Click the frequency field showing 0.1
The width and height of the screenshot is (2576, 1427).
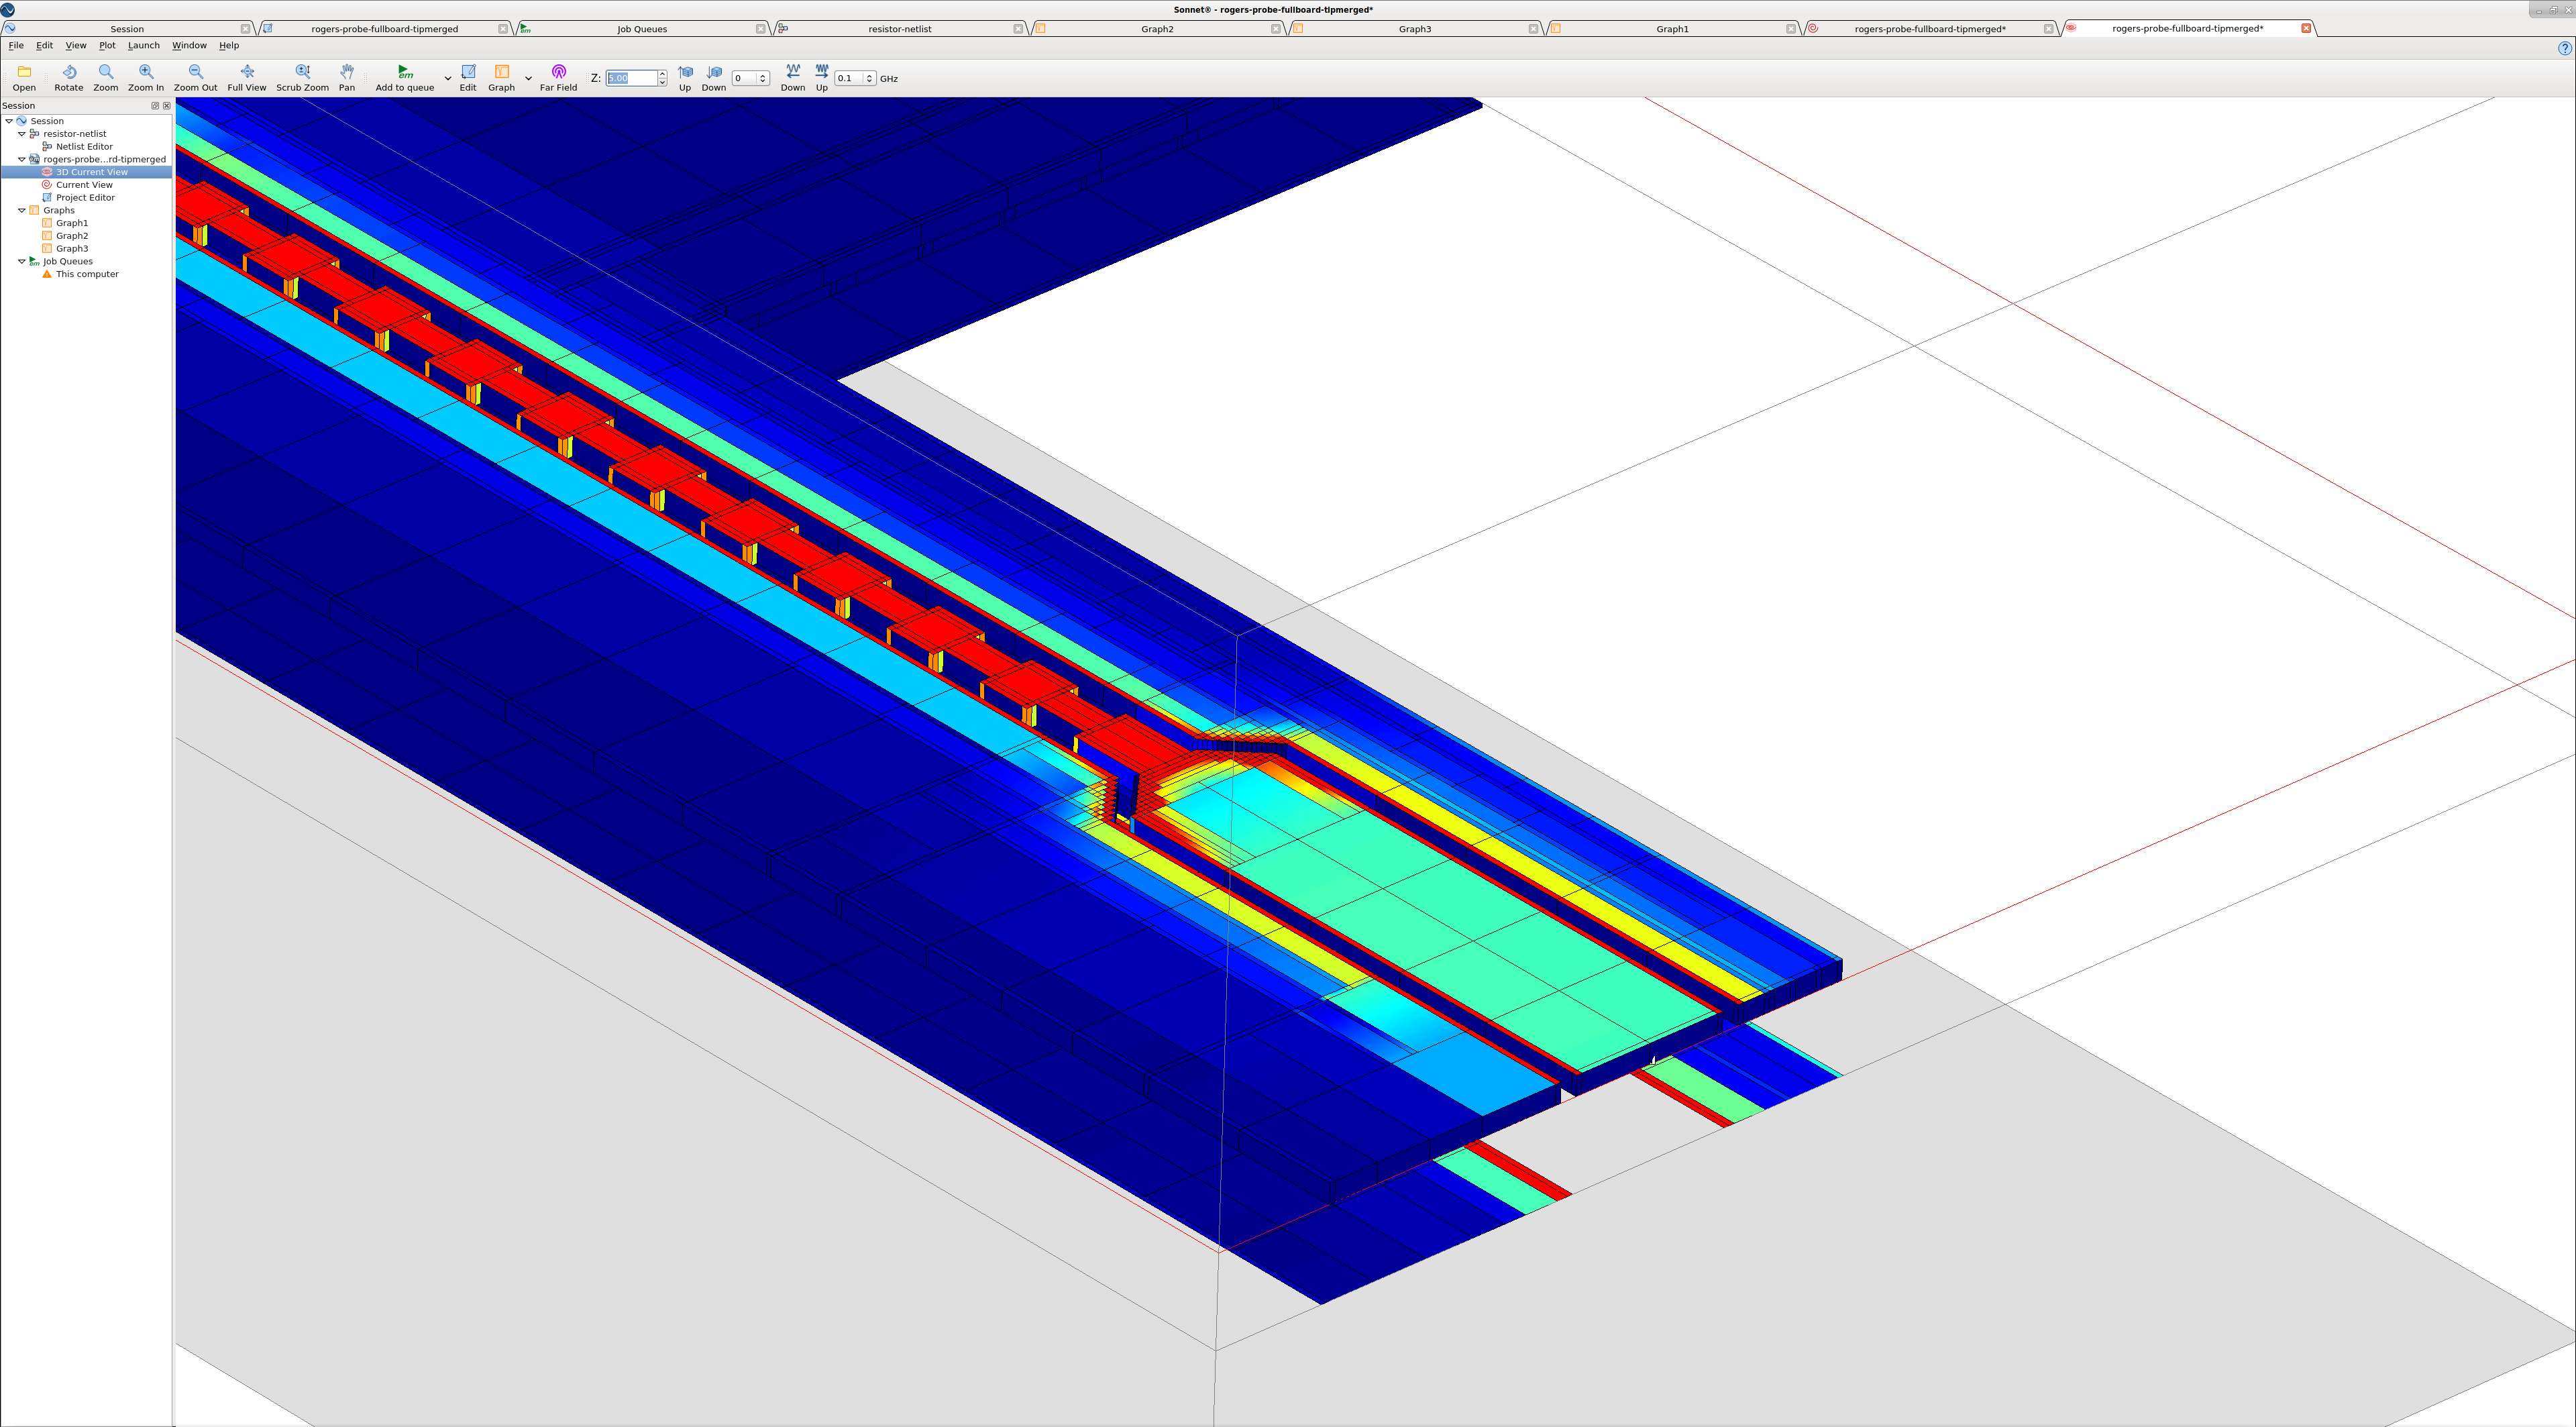(x=850, y=78)
